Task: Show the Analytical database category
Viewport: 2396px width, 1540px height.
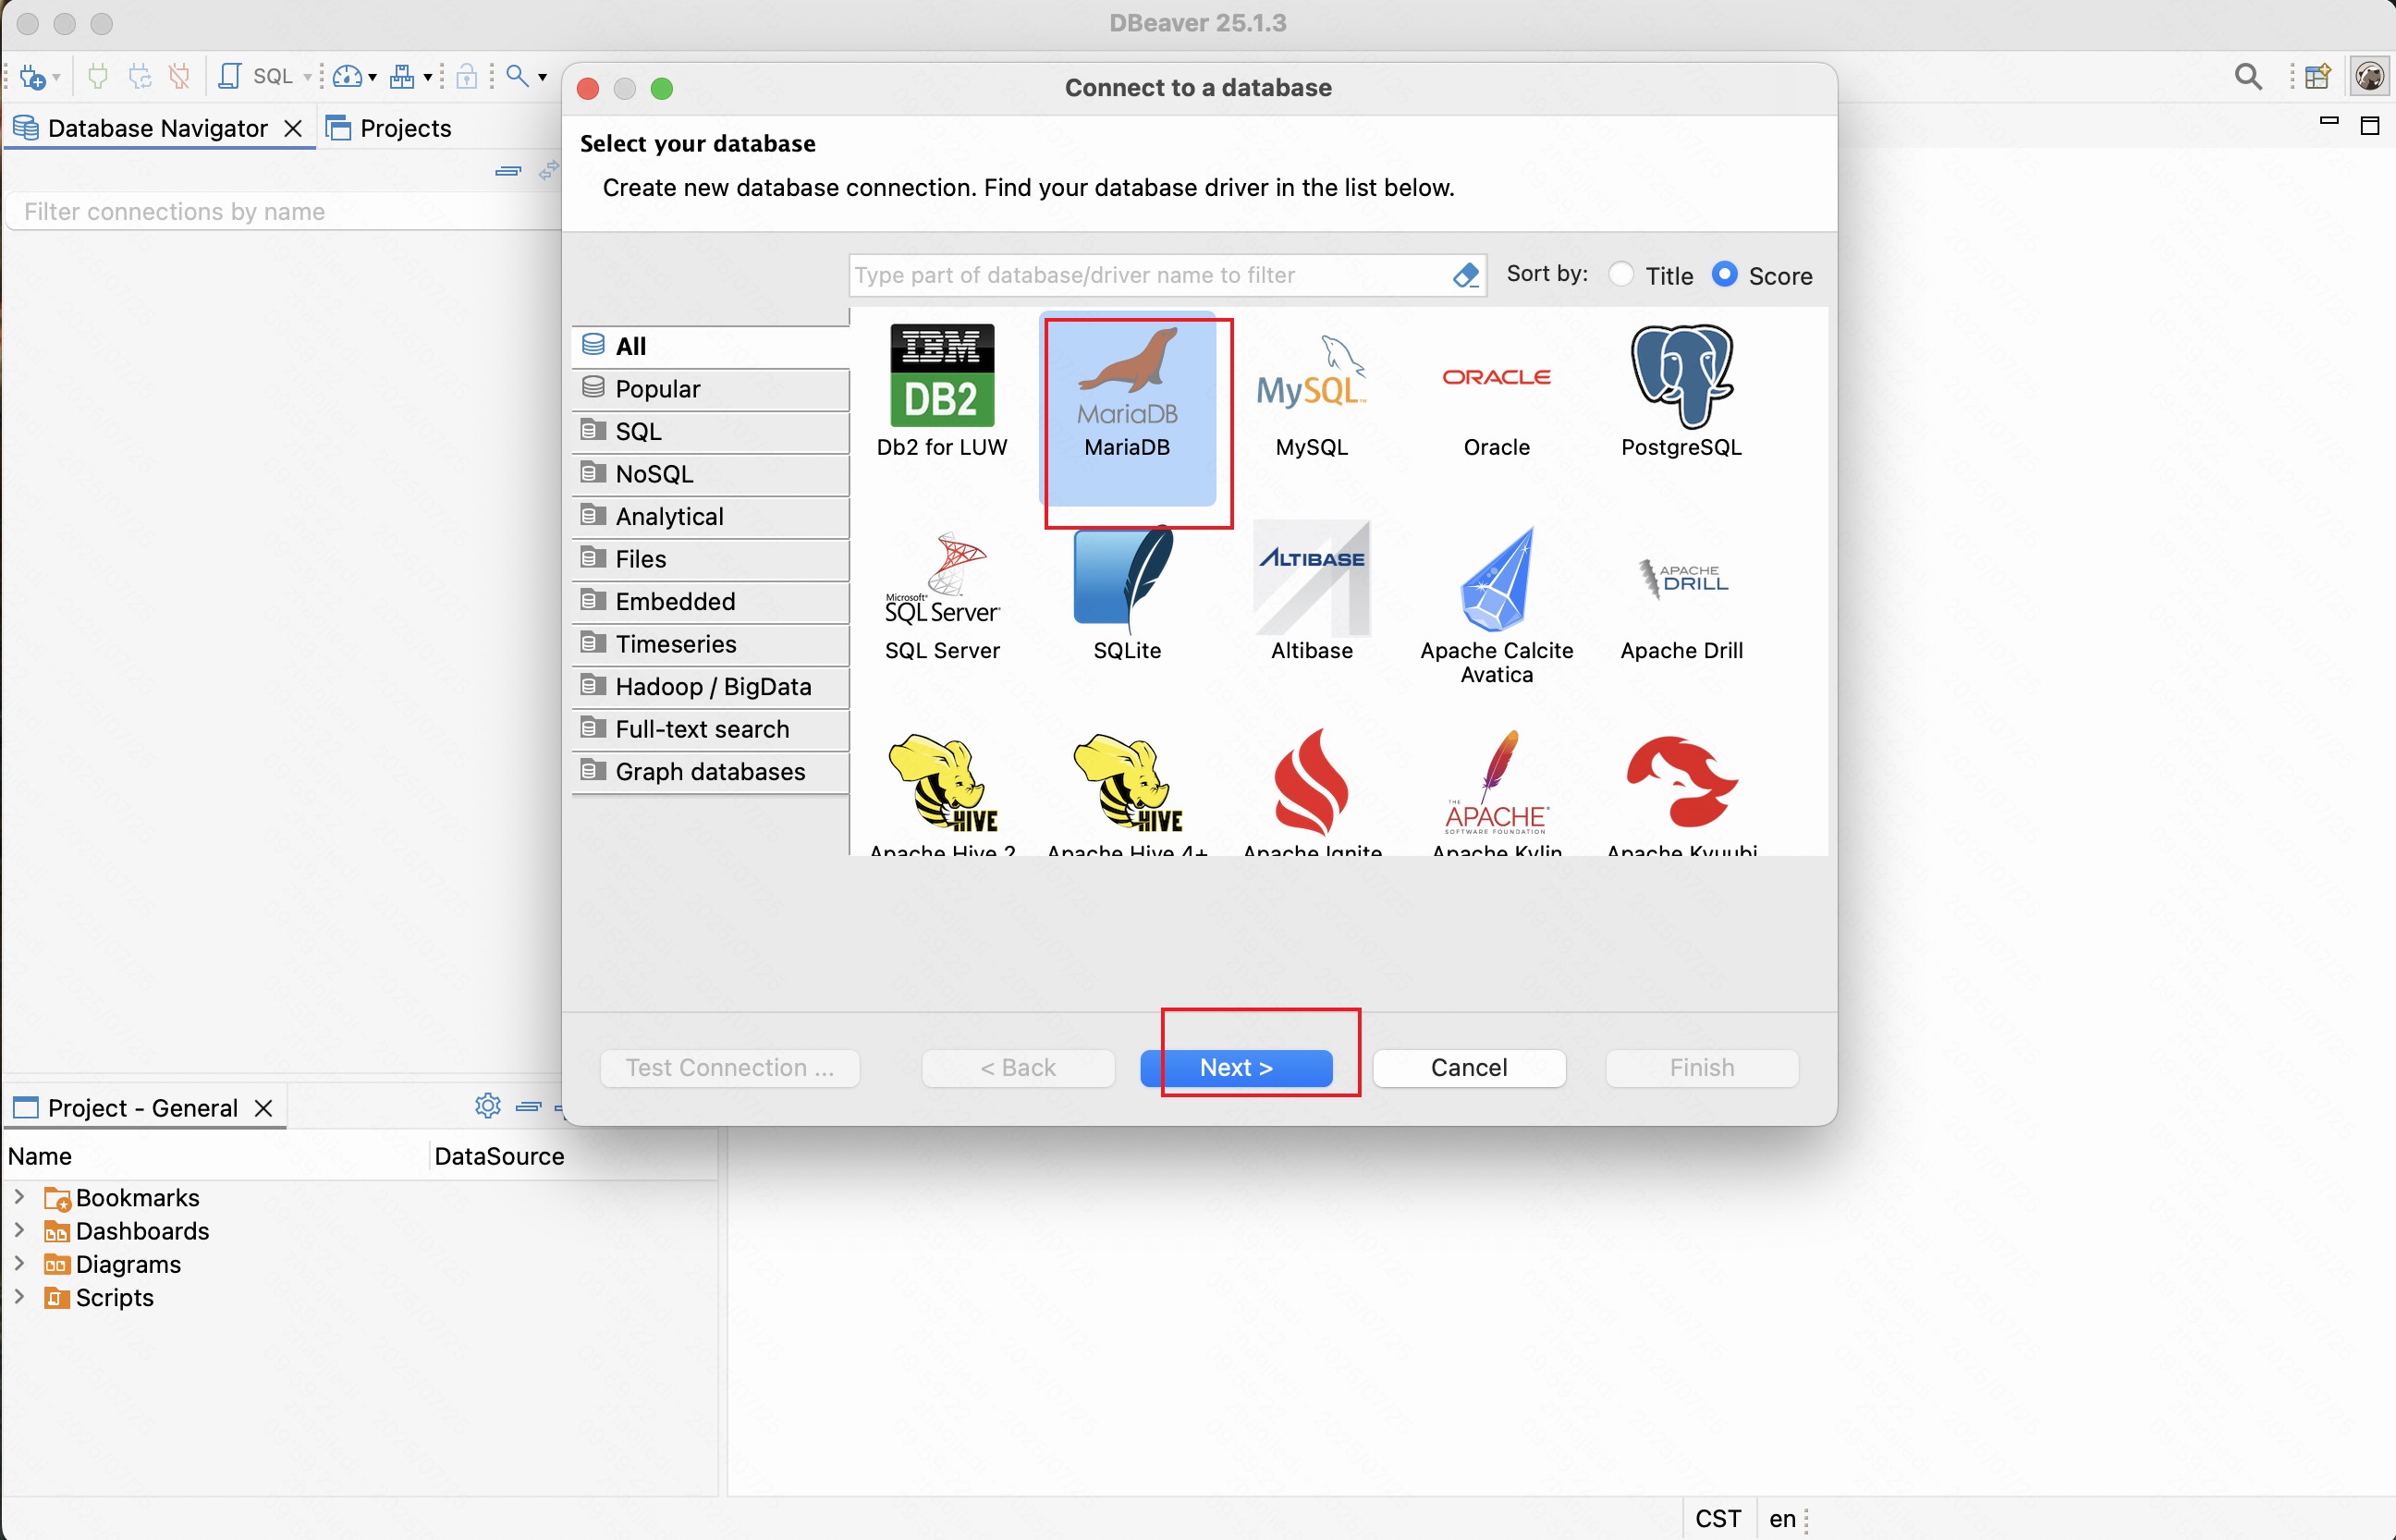Action: [711, 516]
